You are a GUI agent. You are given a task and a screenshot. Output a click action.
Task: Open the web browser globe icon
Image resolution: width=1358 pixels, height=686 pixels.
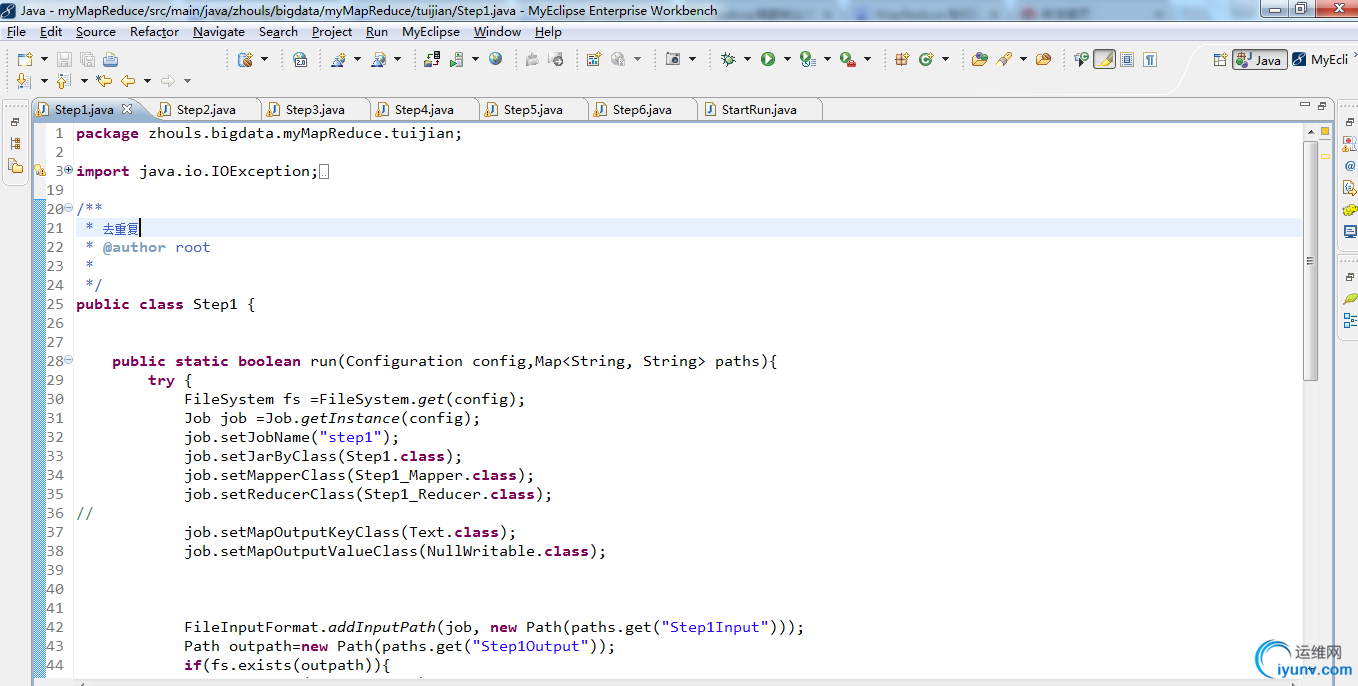(495, 59)
